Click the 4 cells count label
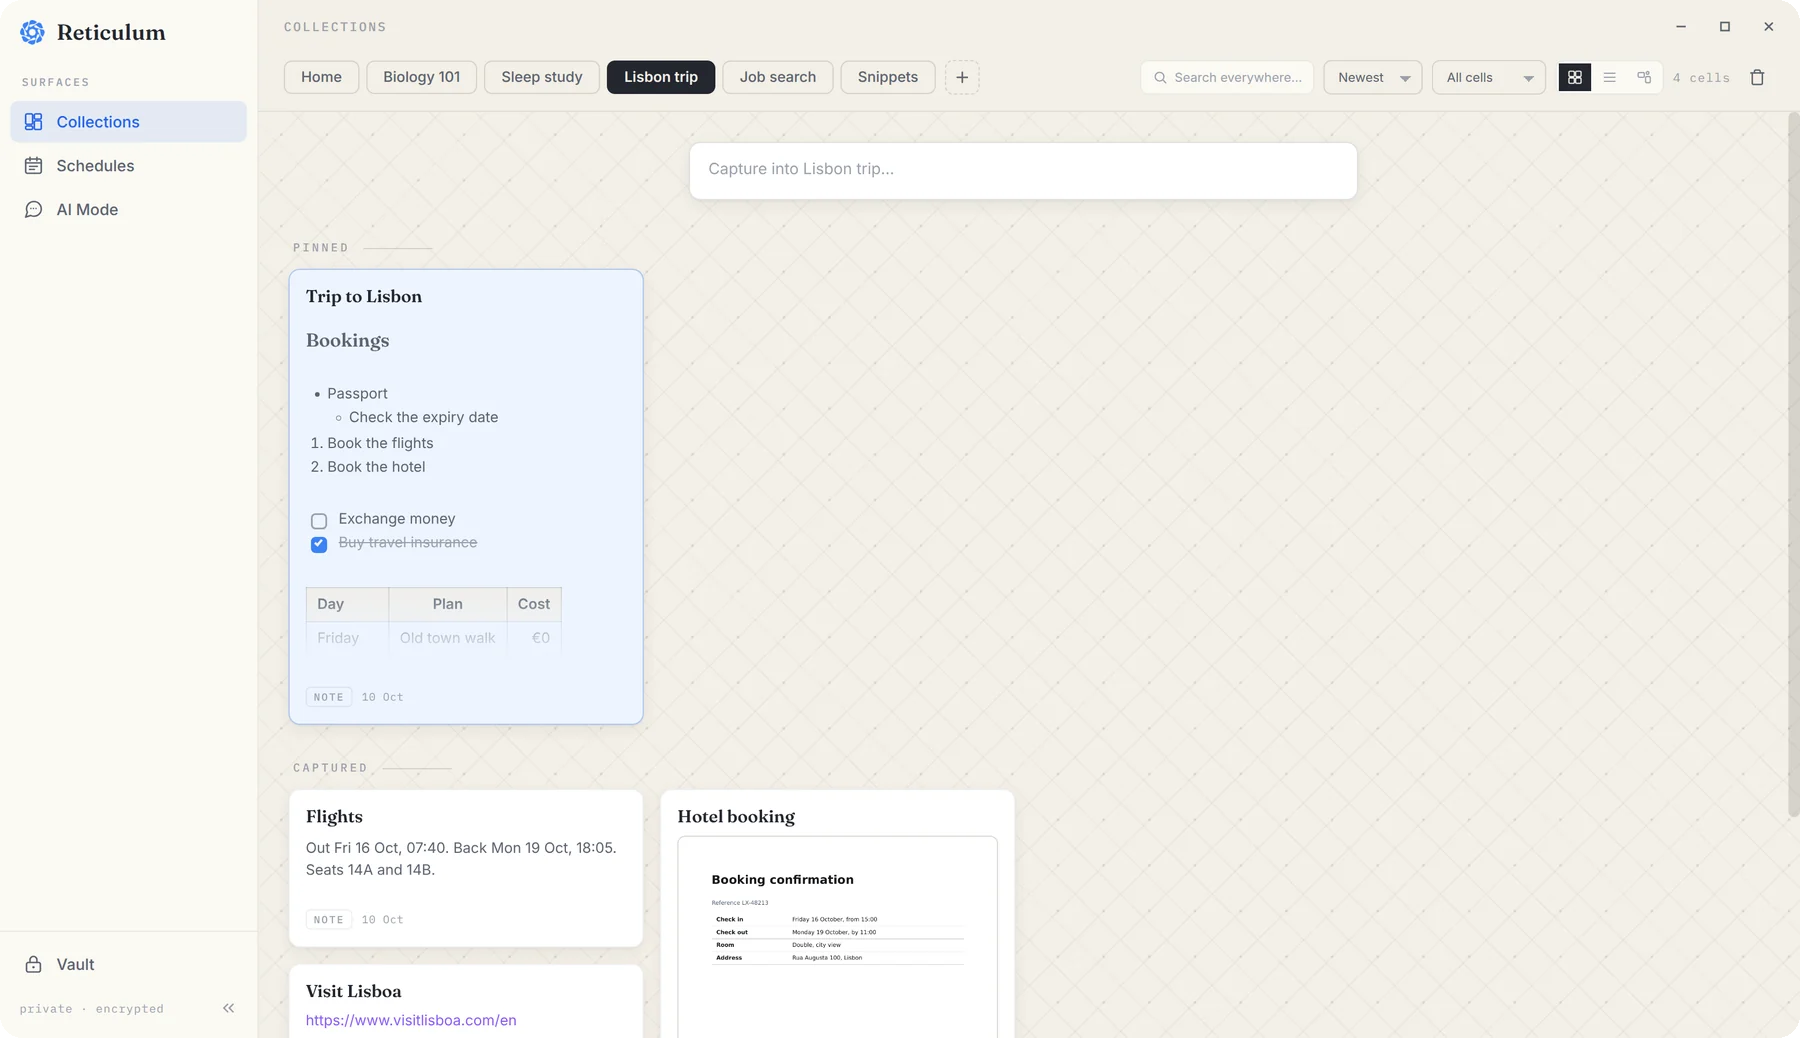 click(x=1701, y=77)
